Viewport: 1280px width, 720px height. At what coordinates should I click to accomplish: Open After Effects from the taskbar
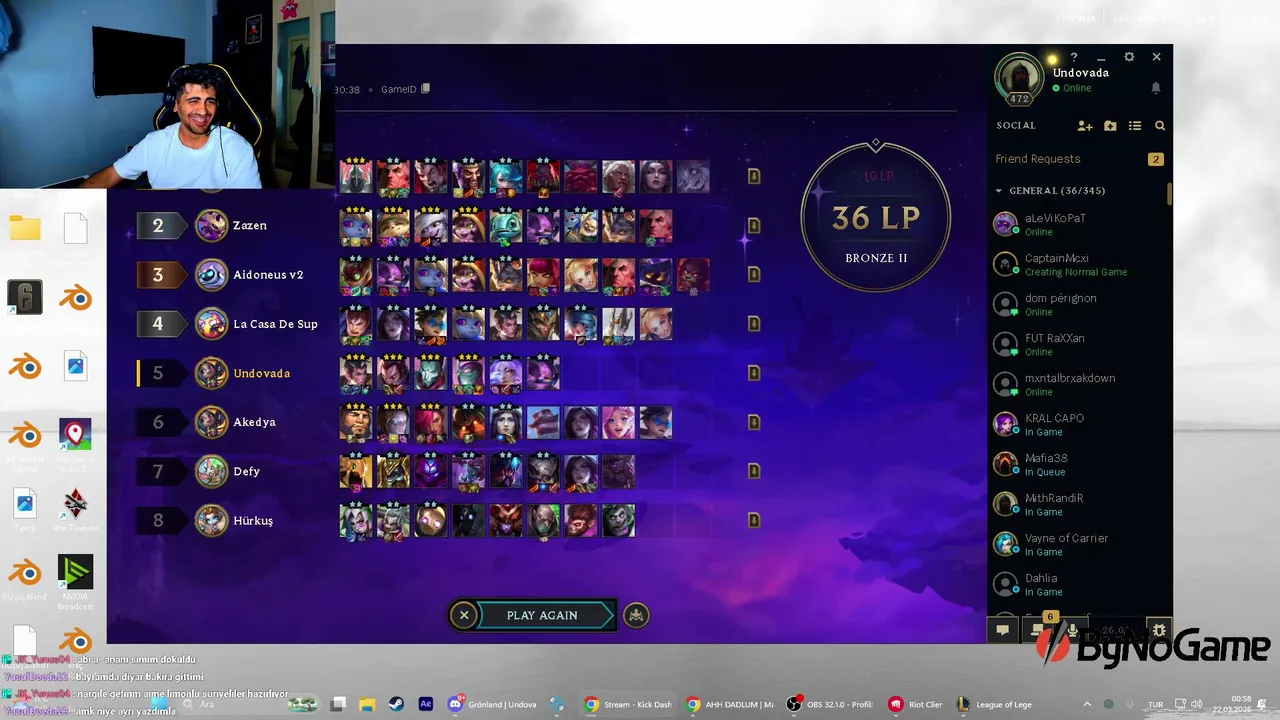click(x=426, y=704)
